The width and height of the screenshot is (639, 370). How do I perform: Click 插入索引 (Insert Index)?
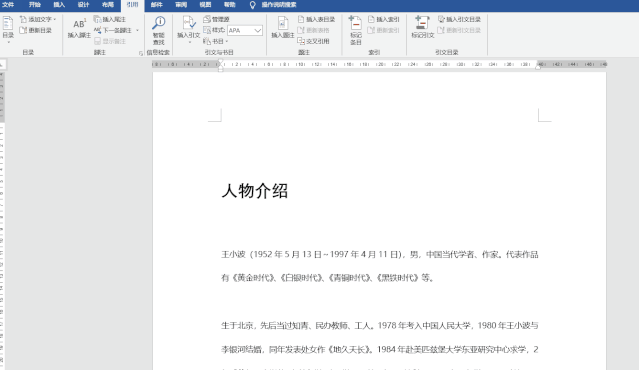pyautogui.click(x=384, y=19)
